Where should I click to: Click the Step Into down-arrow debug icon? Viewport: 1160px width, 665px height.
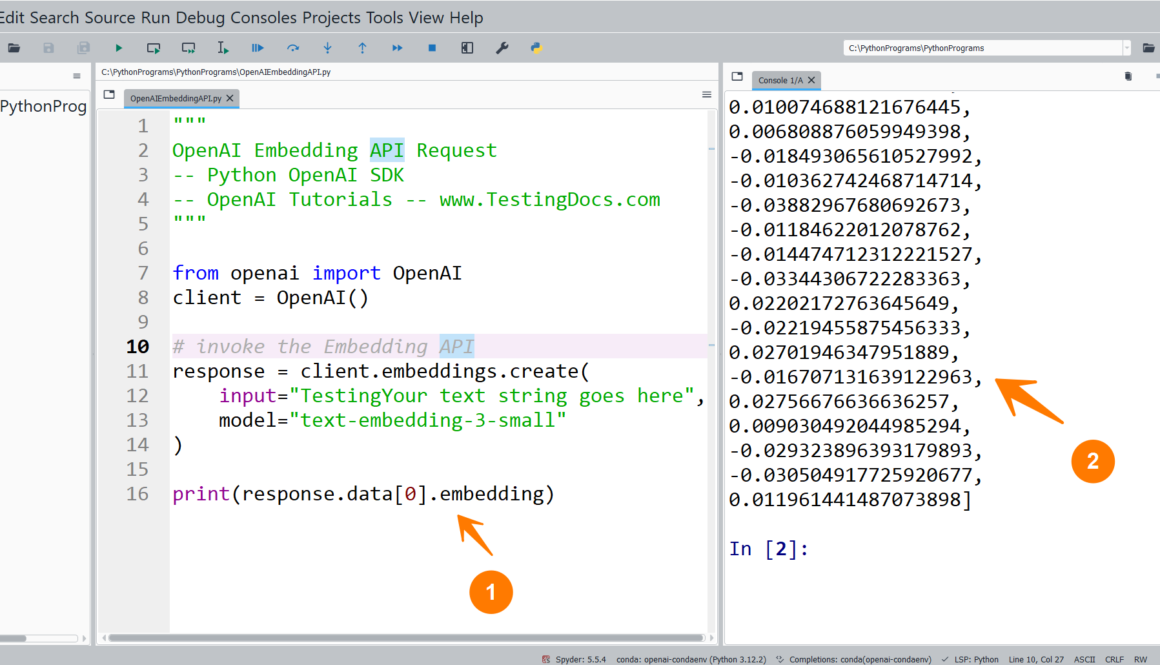pos(327,48)
